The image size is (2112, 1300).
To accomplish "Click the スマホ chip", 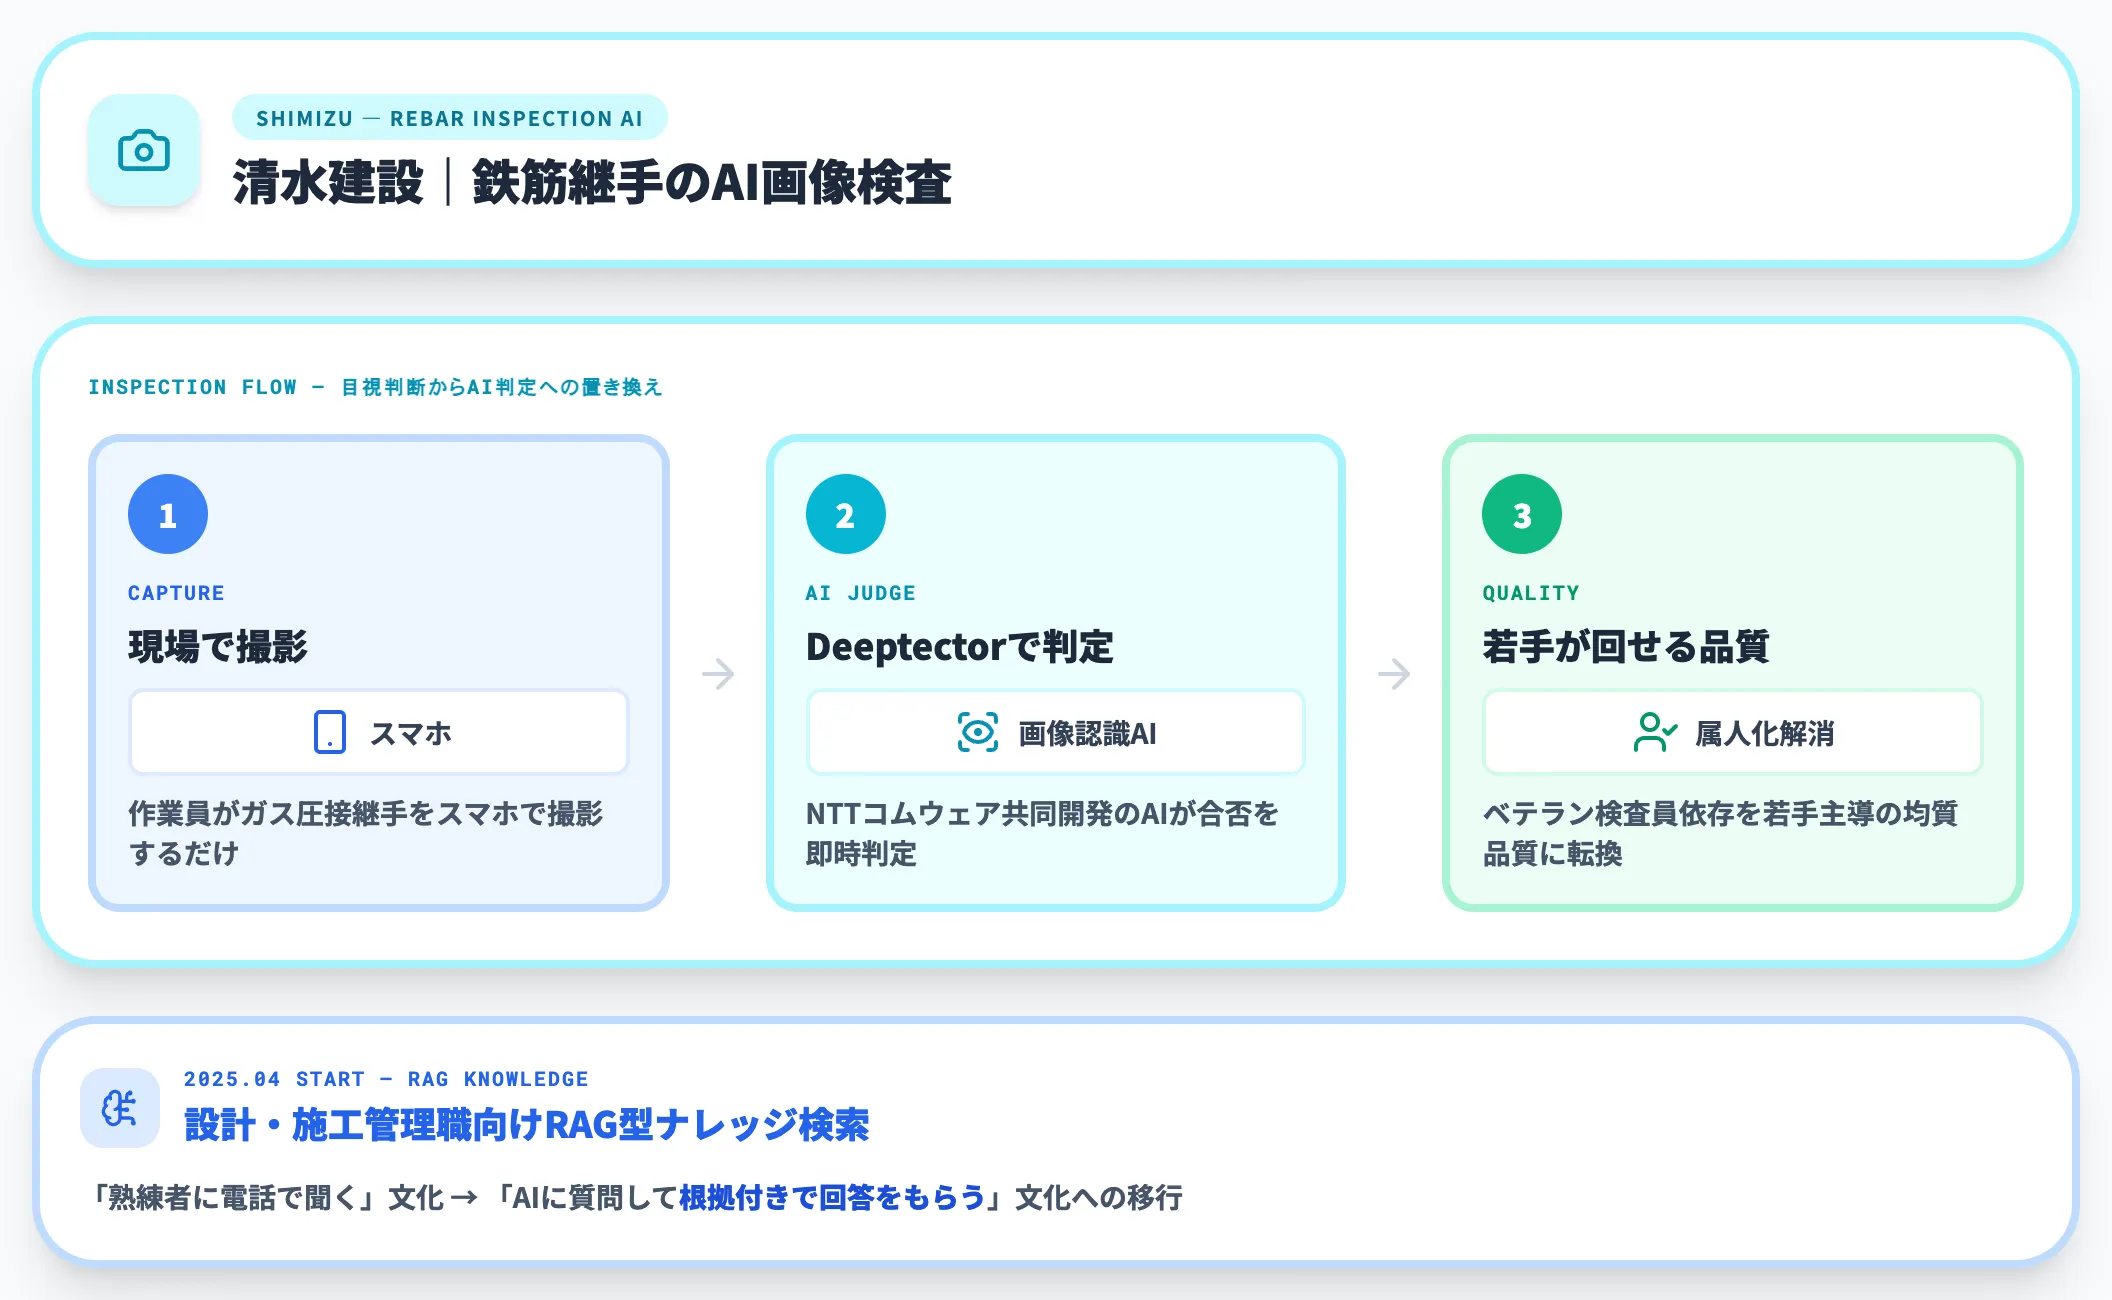I will point(379,732).
